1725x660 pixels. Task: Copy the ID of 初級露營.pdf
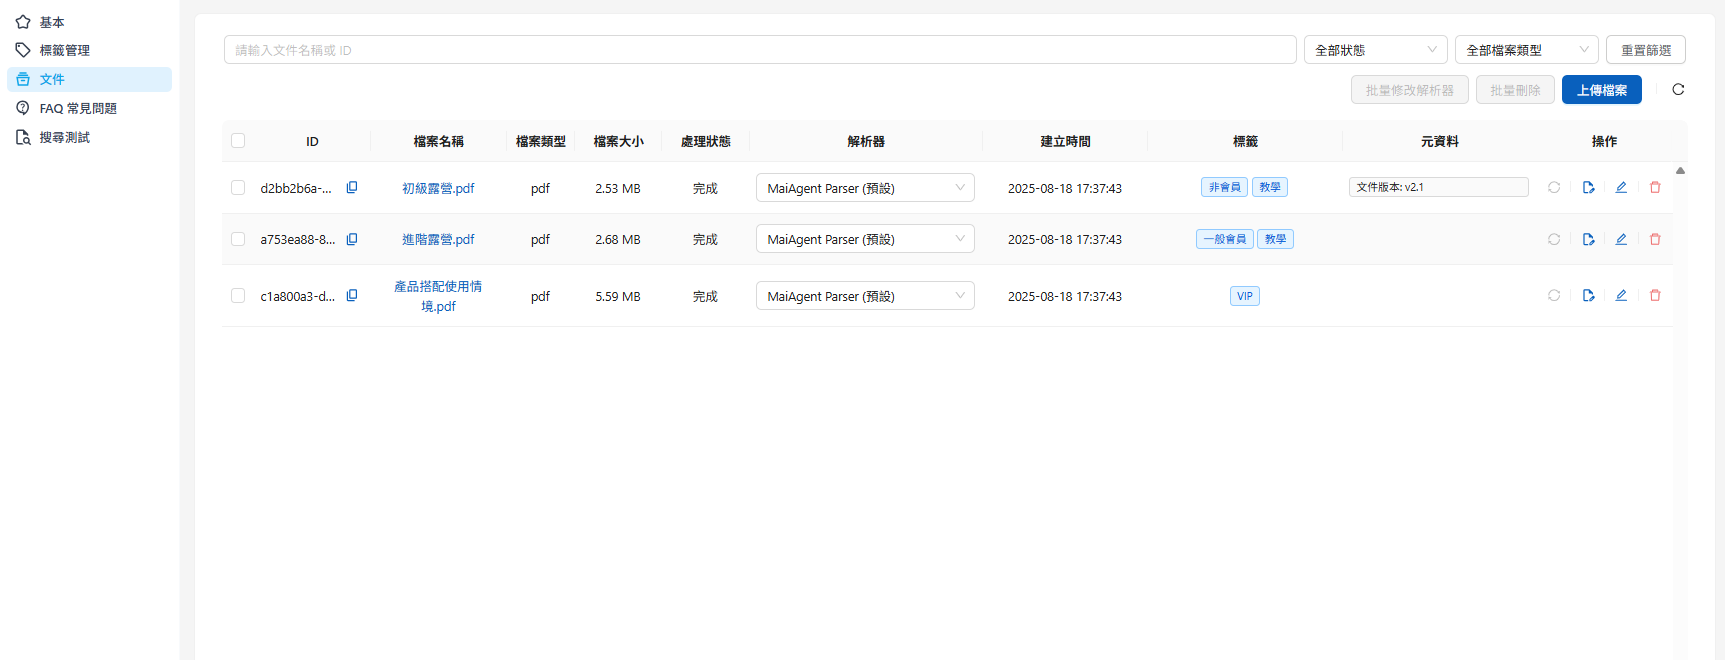coord(352,188)
